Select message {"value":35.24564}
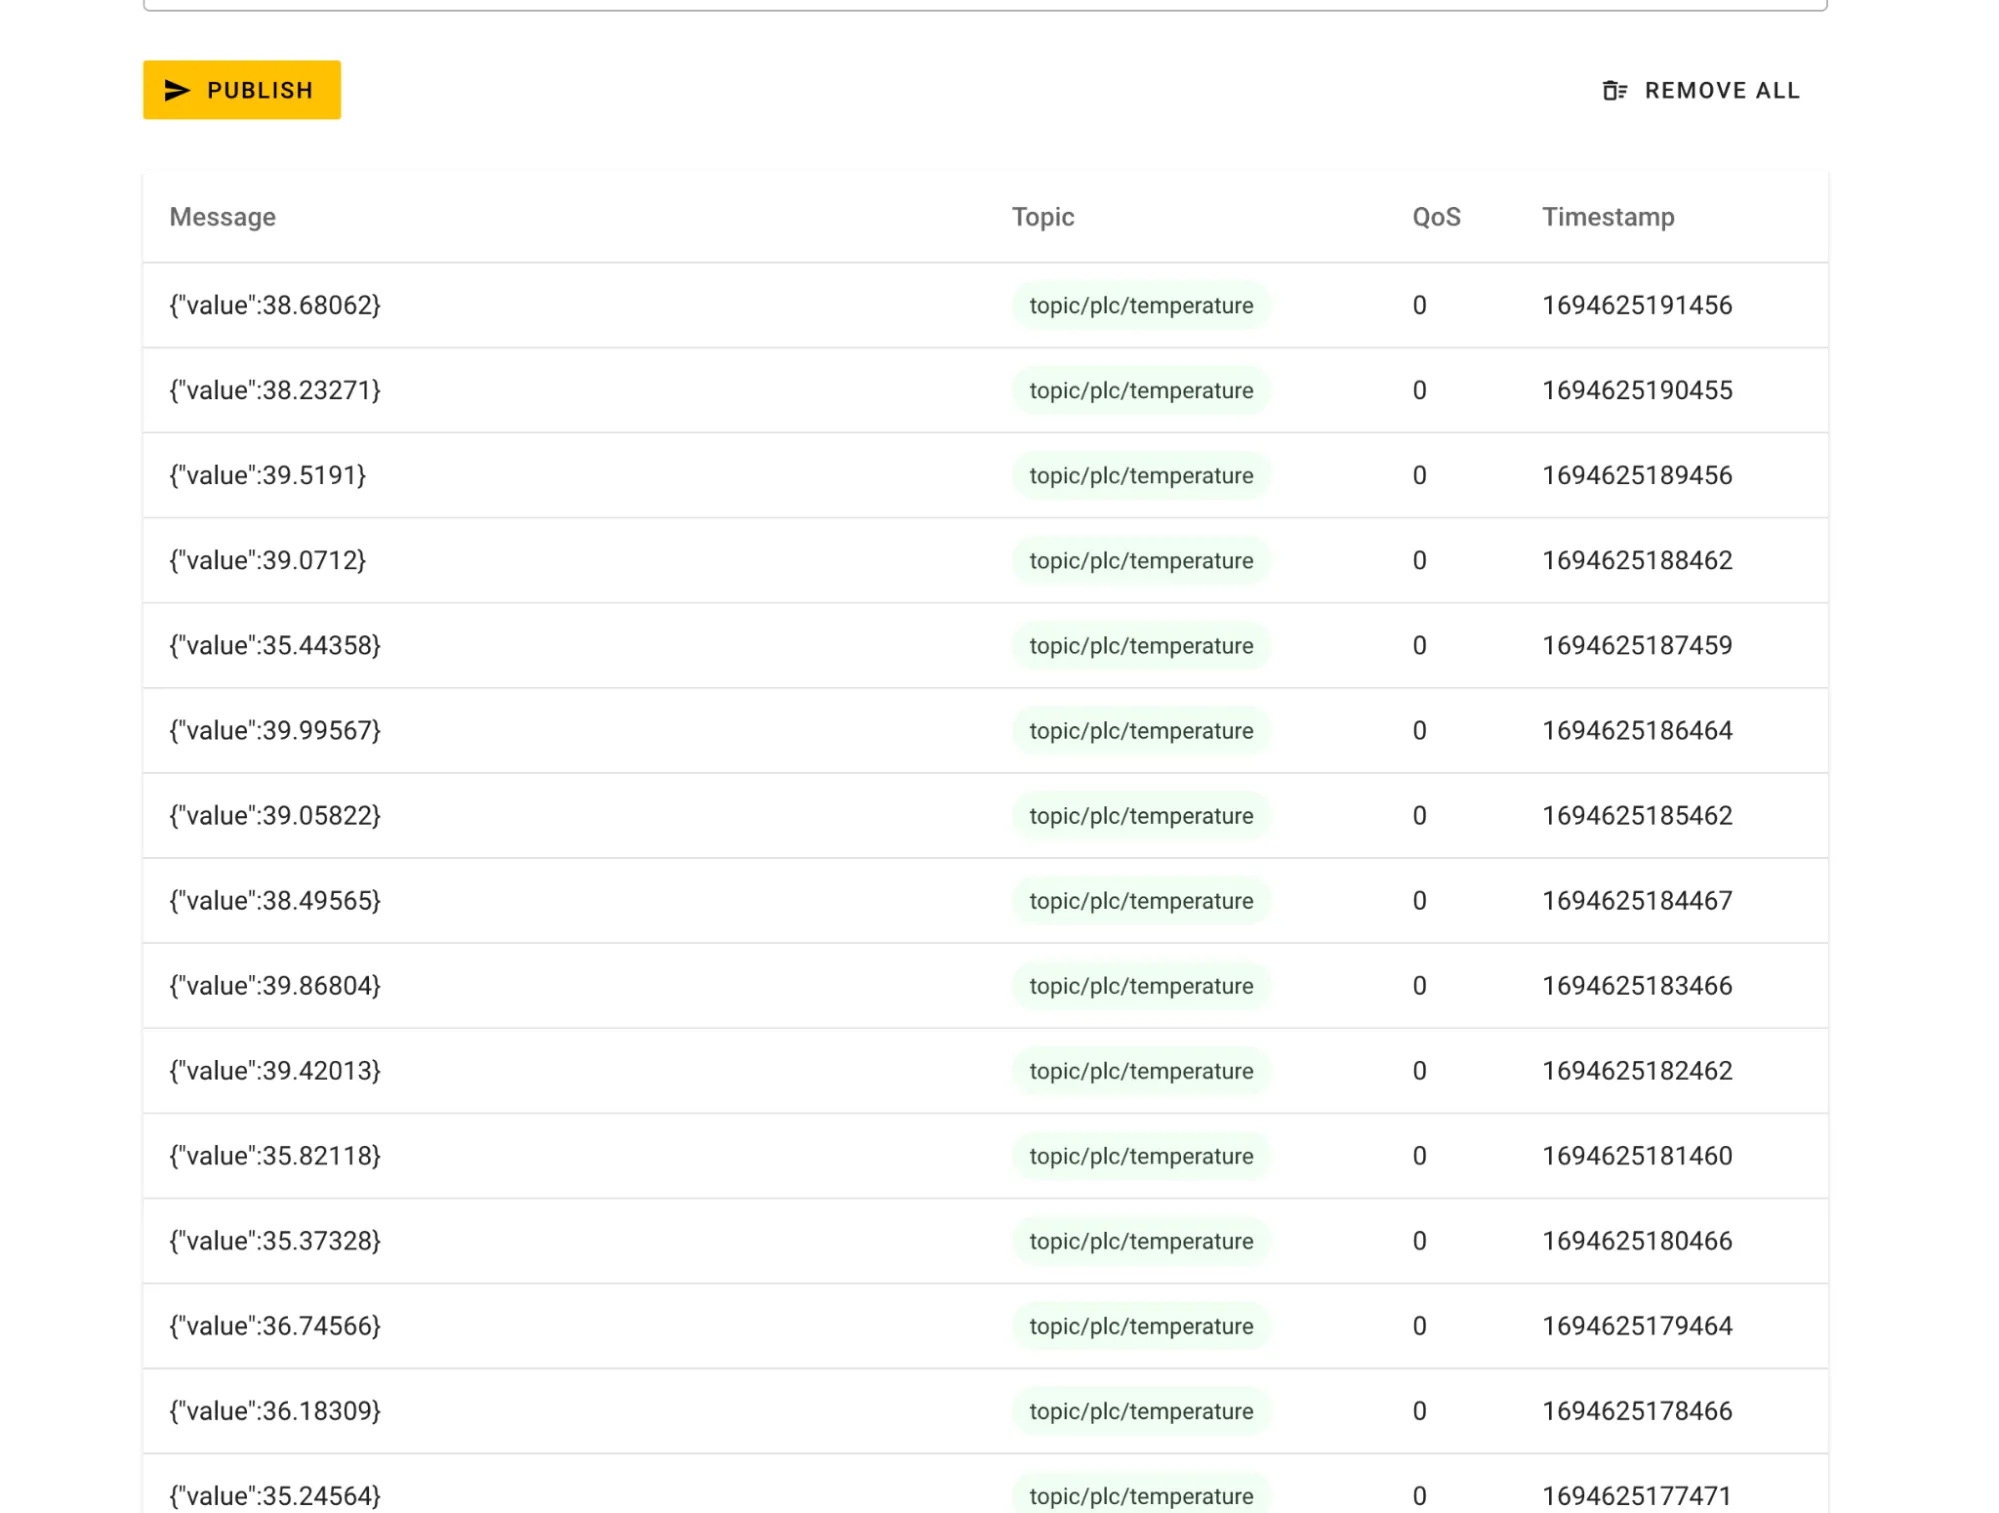Screen dimensions: 1999x1513 pyautogui.click(x=275, y=1495)
